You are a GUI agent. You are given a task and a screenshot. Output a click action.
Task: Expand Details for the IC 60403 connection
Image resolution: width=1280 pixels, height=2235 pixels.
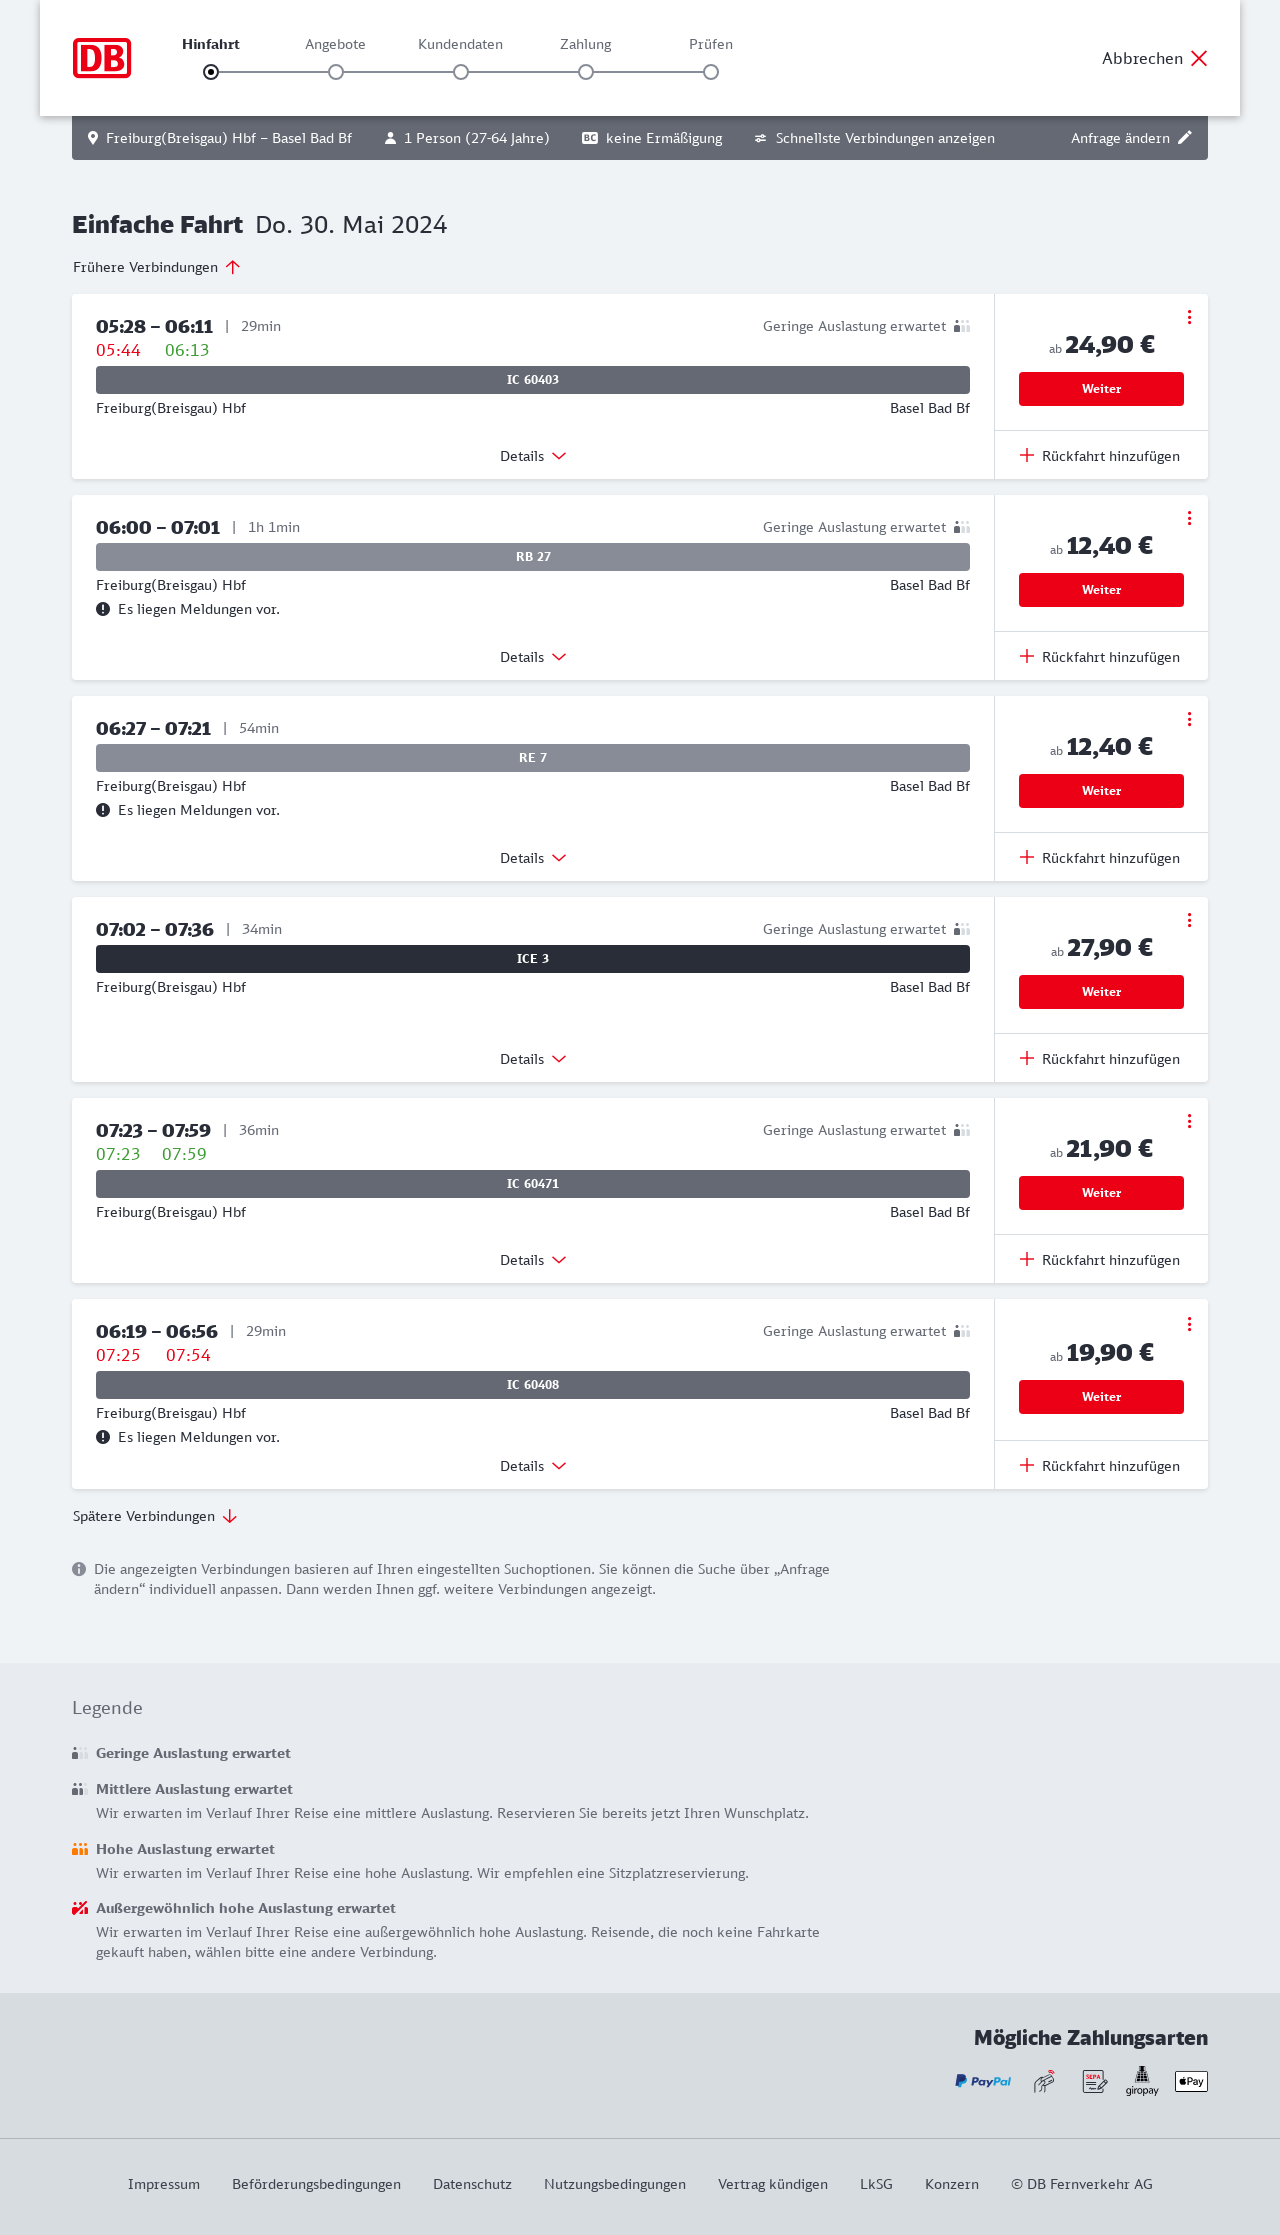[533, 456]
